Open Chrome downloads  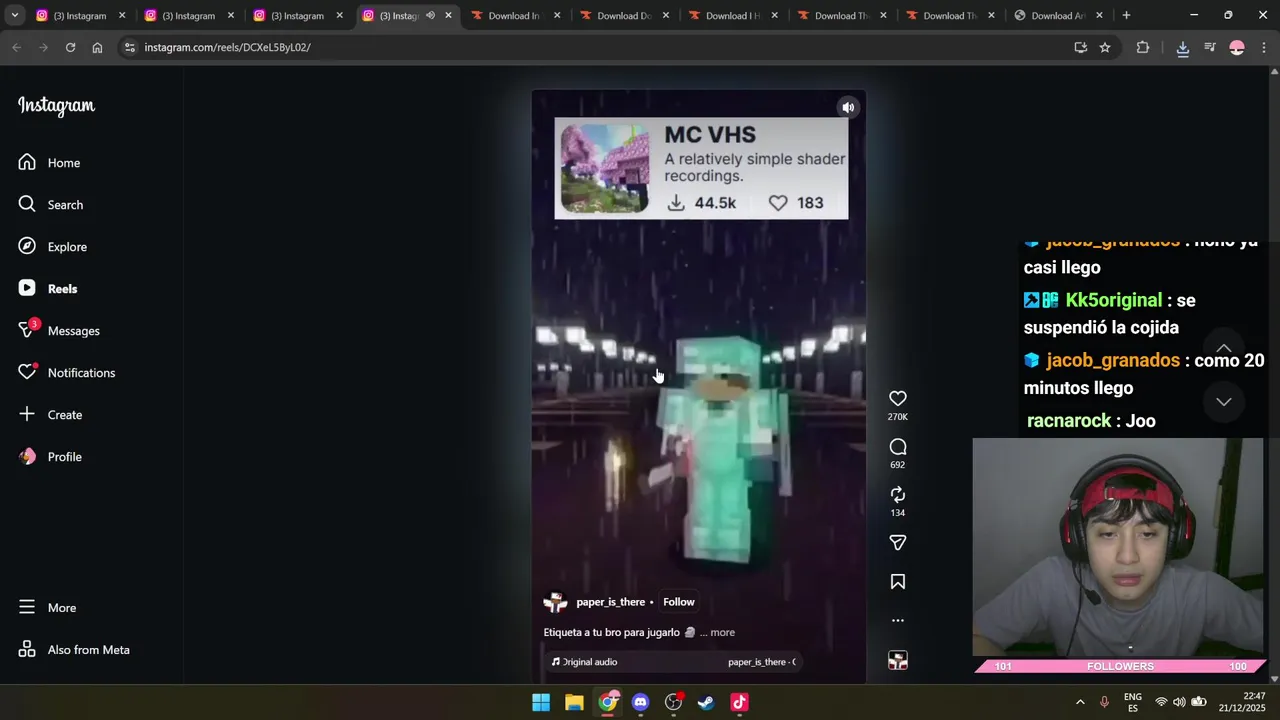tap(1182, 47)
